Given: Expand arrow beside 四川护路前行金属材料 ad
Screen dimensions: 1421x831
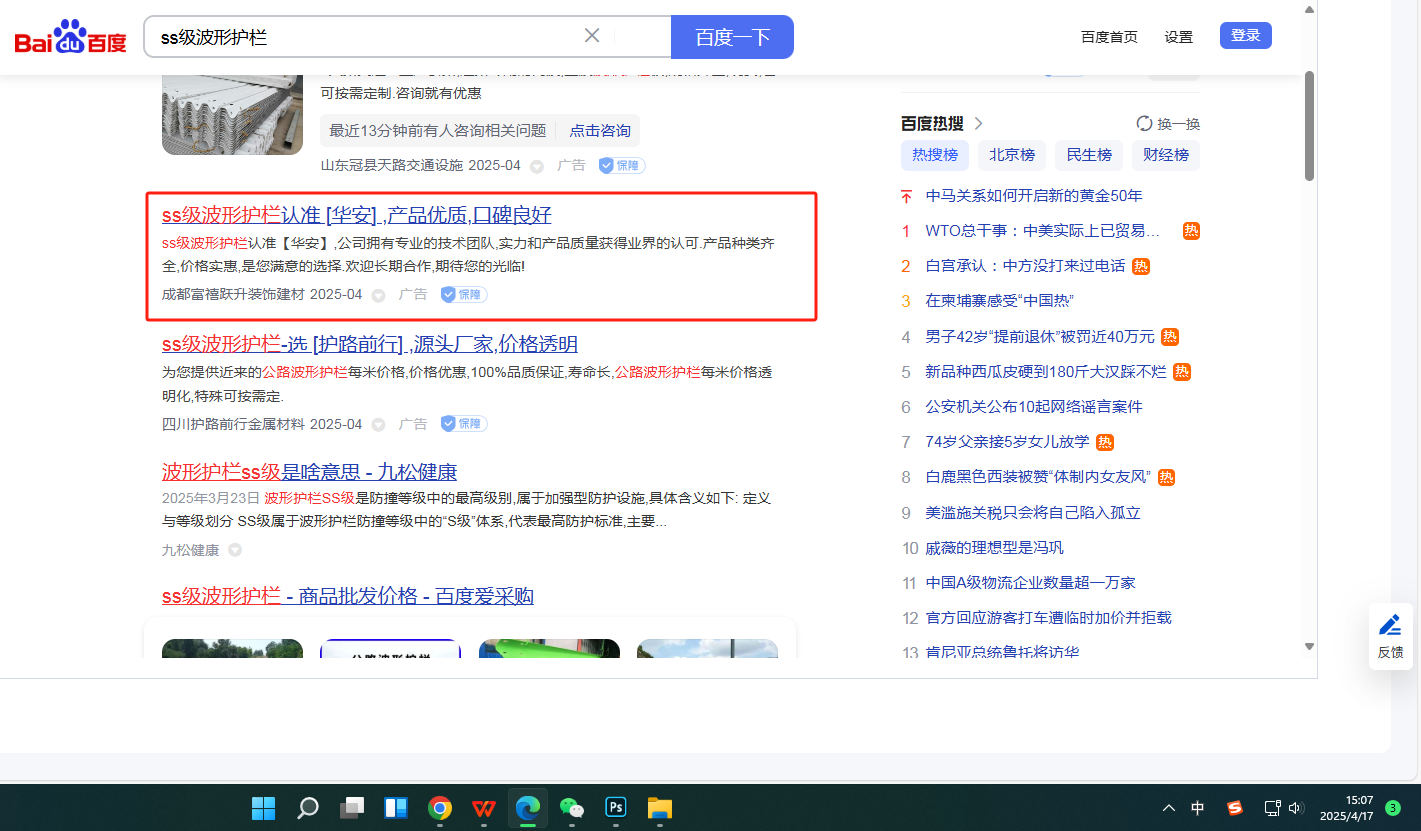Looking at the screenshot, I should tap(378, 424).
